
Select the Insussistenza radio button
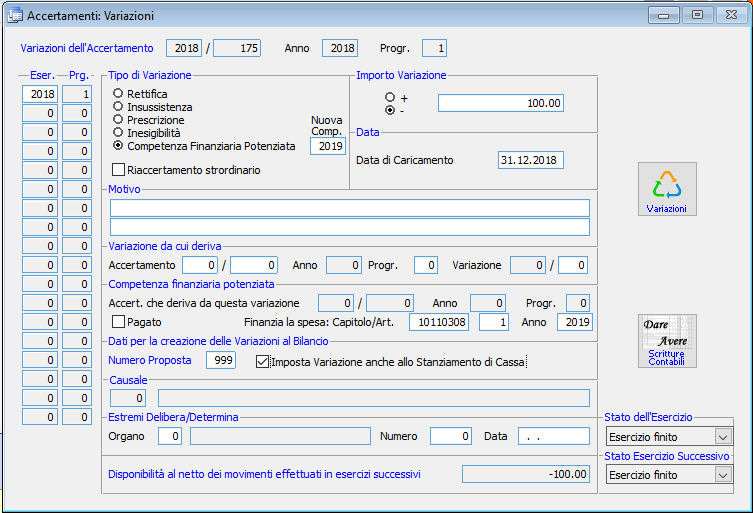pyautogui.click(x=118, y=106)
